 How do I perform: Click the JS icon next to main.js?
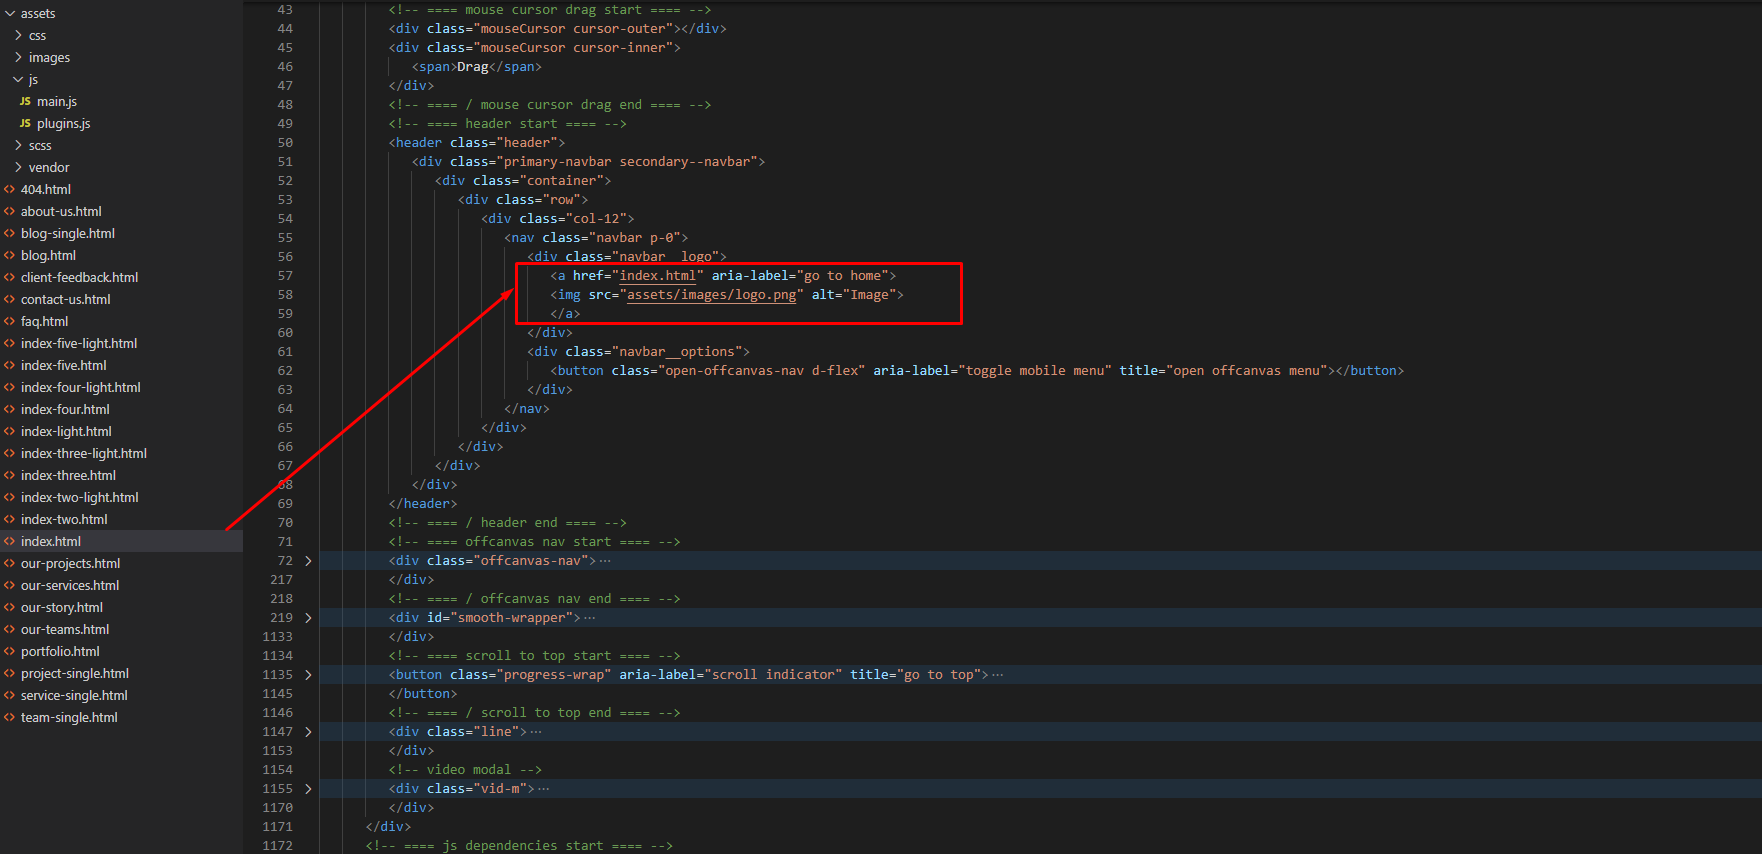(x=25, y=102)
